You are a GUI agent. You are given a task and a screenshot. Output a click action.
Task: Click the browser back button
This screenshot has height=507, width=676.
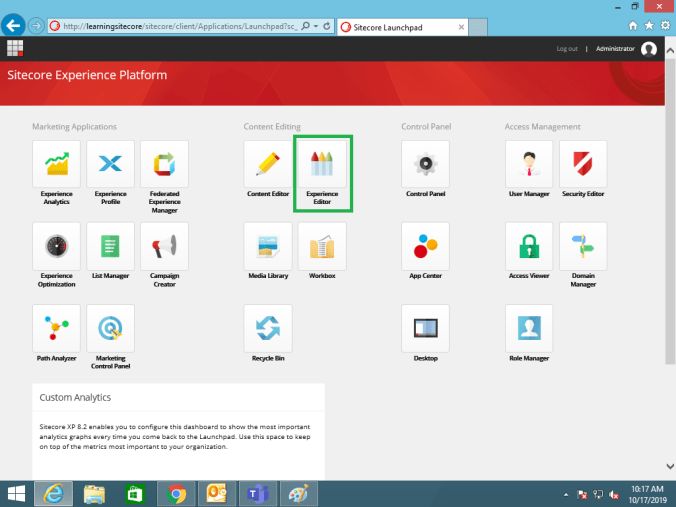click(14, 25)
